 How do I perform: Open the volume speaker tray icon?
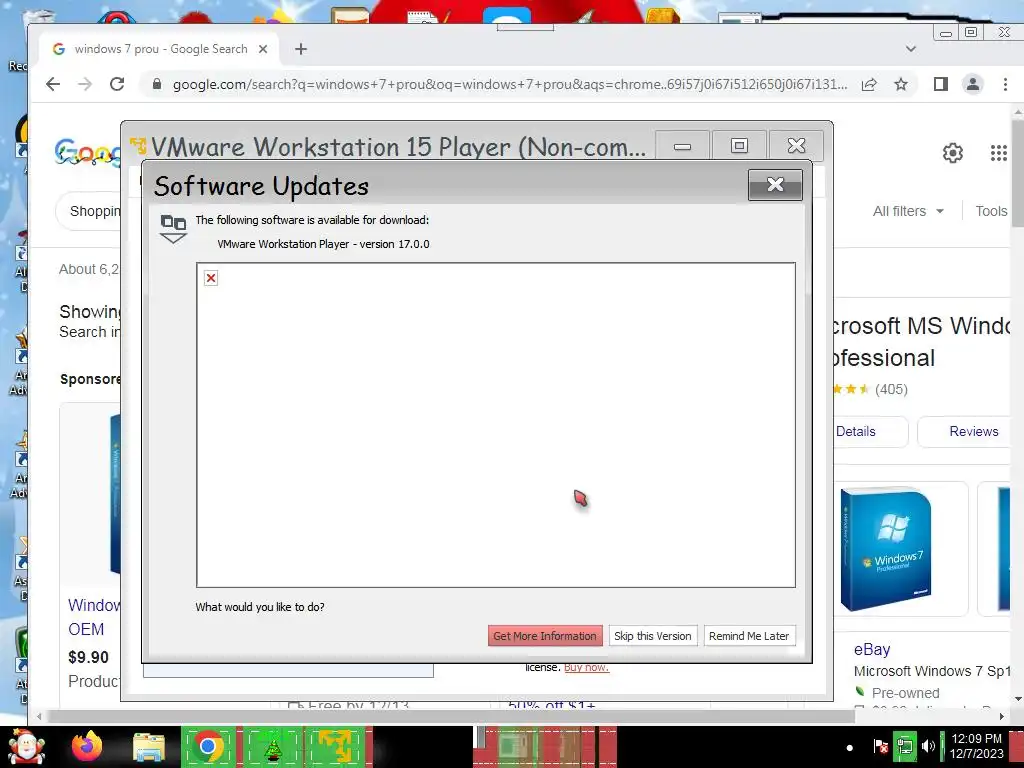click(928, 746)
